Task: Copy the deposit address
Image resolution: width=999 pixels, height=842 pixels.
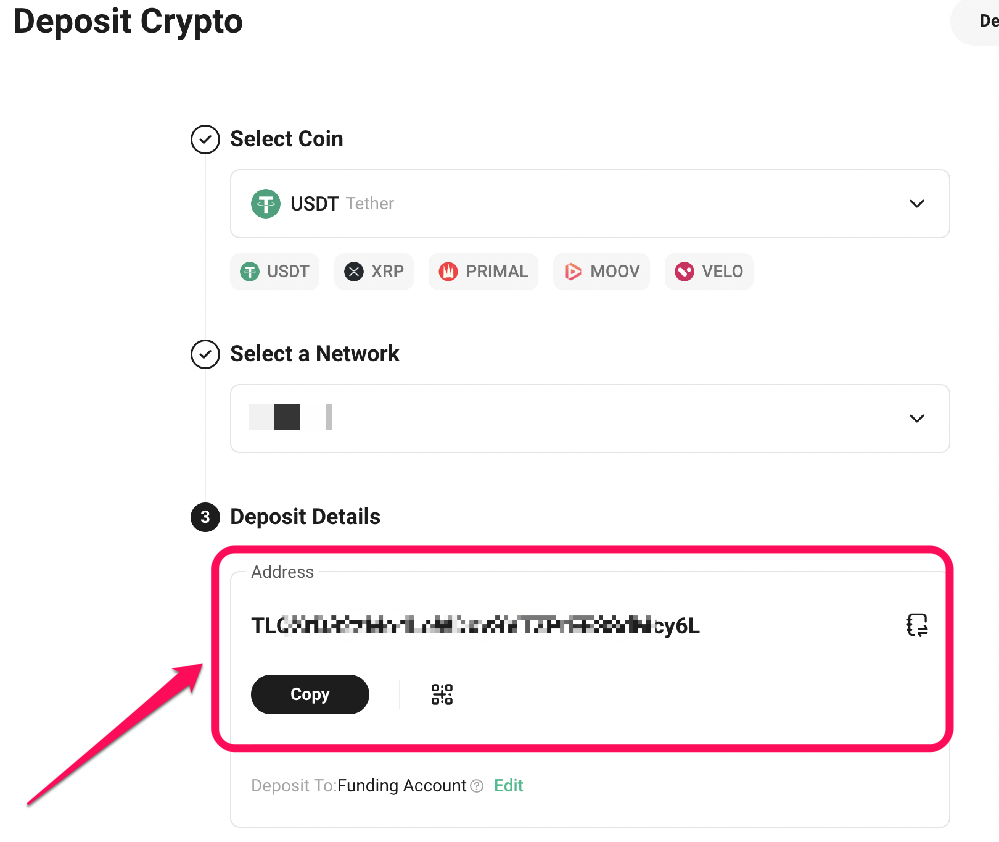Action: coord(310,694)
